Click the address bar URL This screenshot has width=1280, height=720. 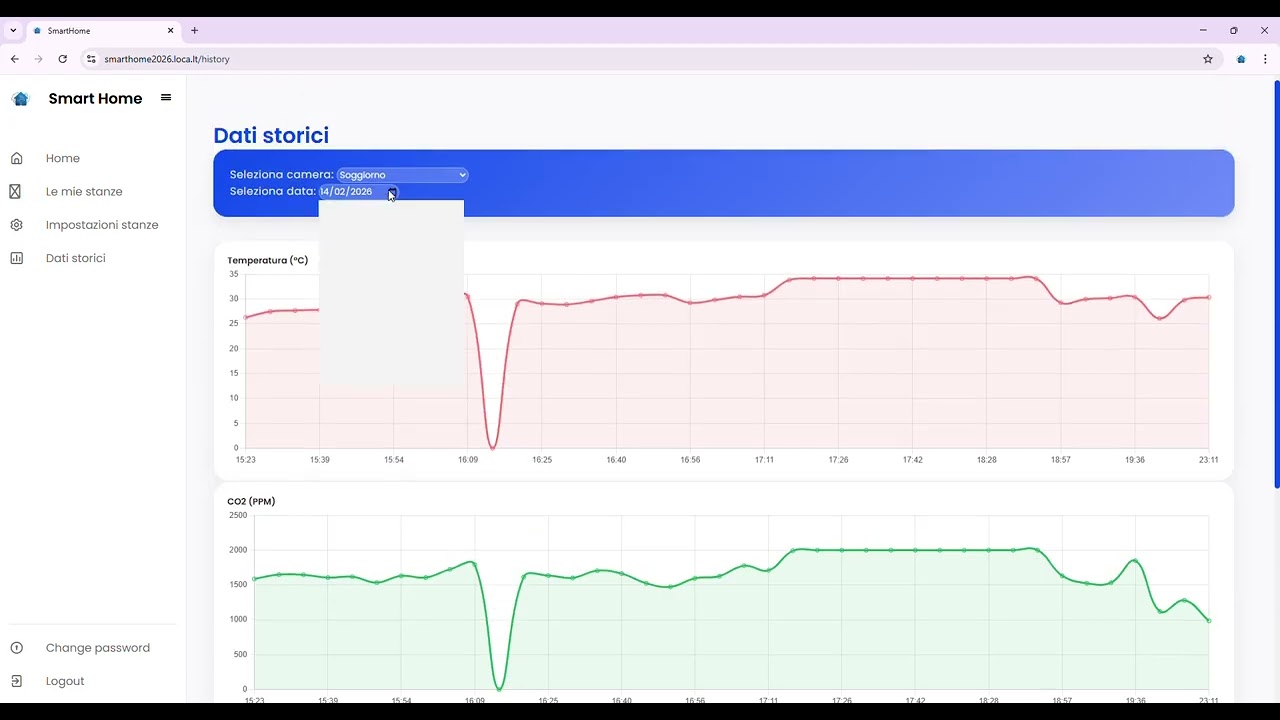point(167,59)
